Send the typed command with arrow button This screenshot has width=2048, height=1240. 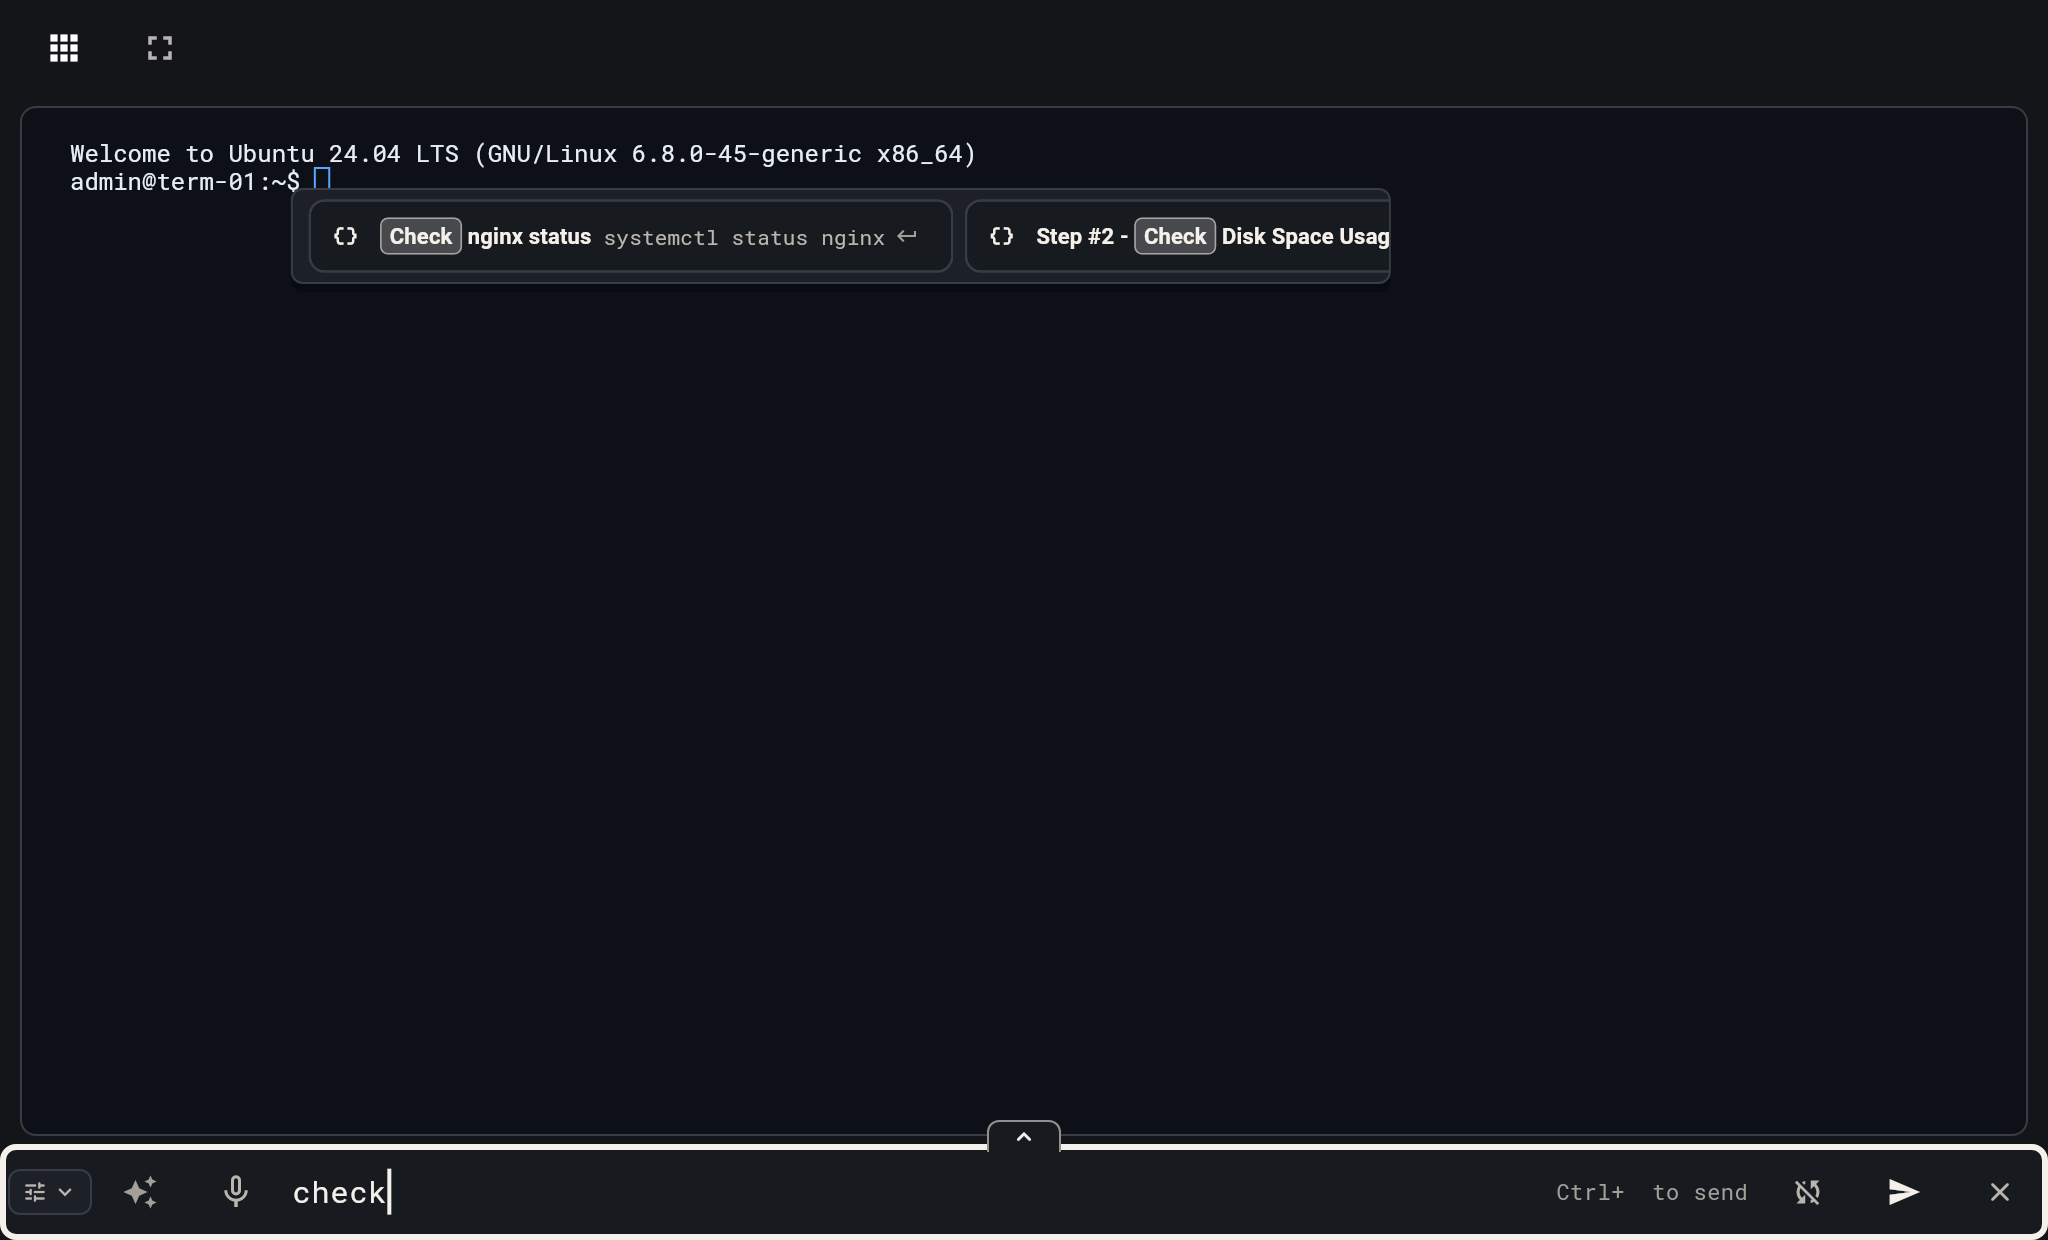(1903, 1192)
